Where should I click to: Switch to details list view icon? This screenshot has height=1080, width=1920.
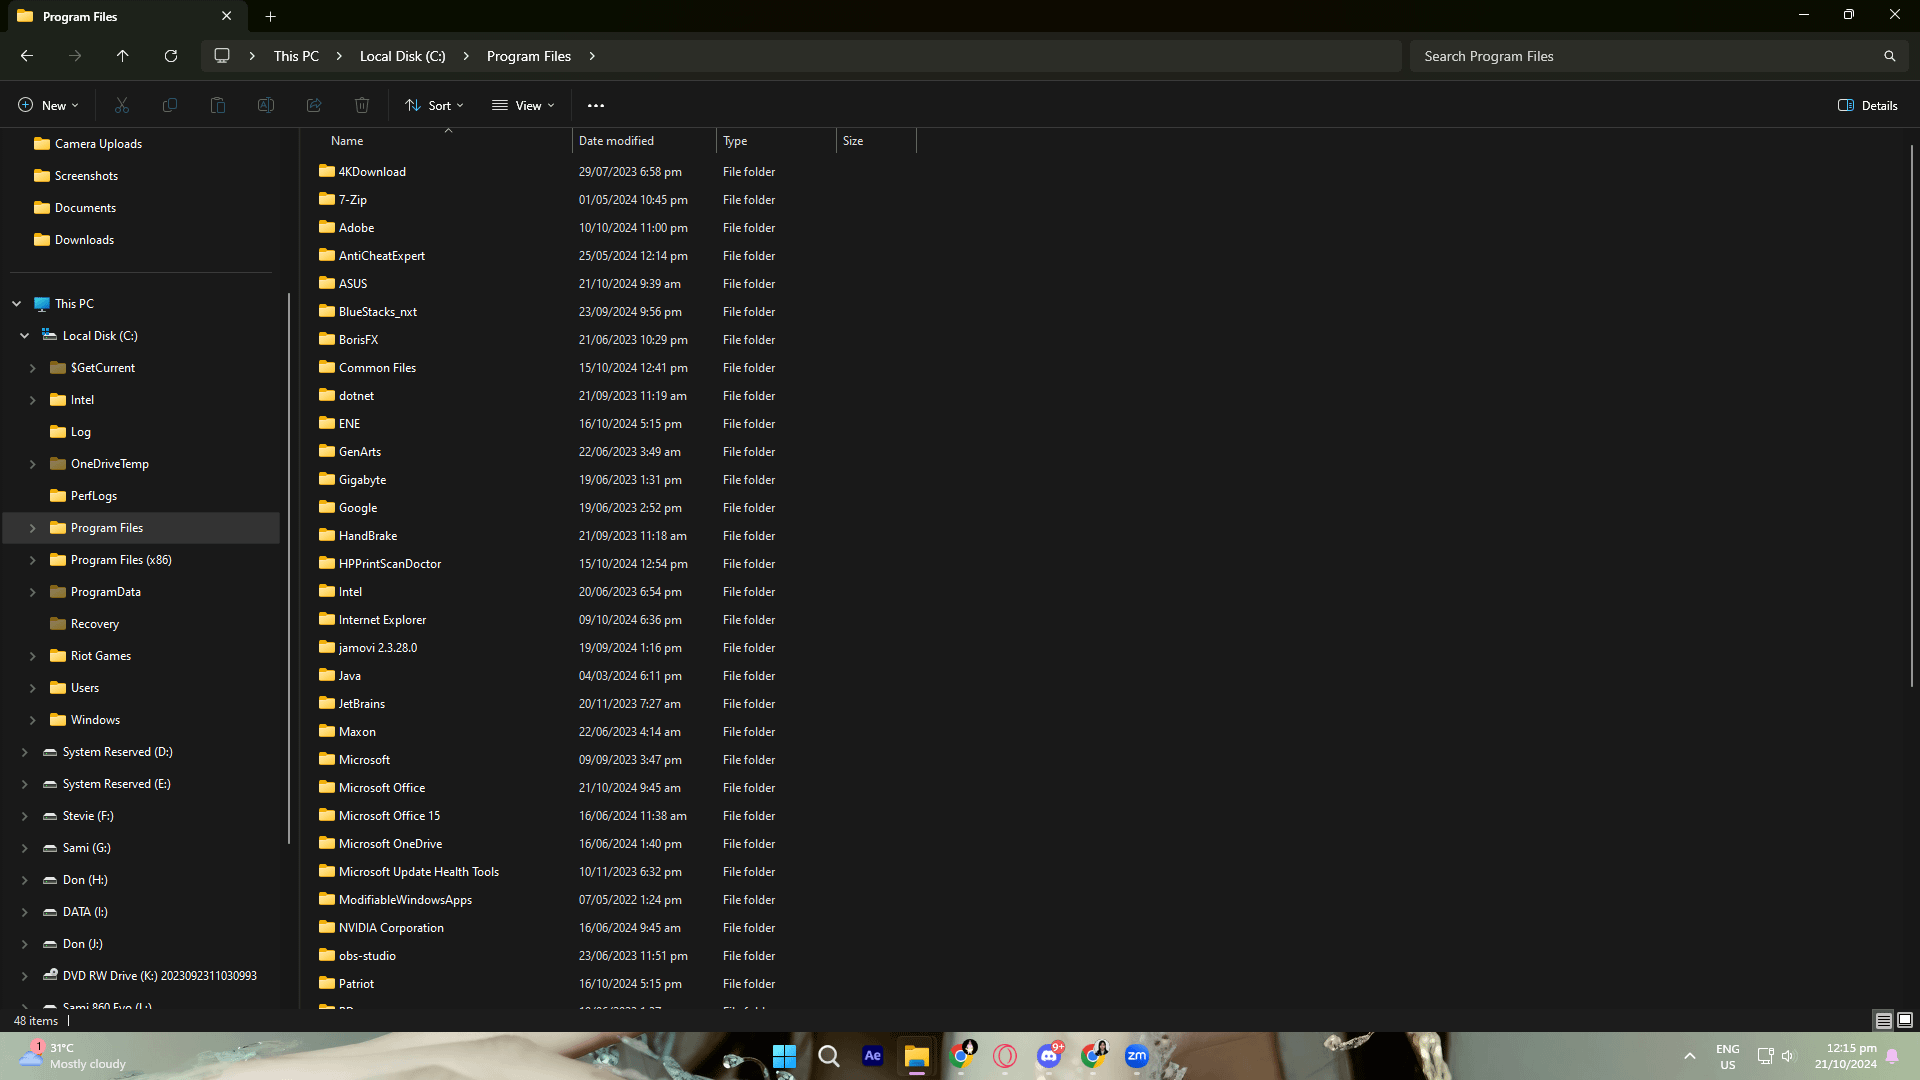[1884, 1020]
